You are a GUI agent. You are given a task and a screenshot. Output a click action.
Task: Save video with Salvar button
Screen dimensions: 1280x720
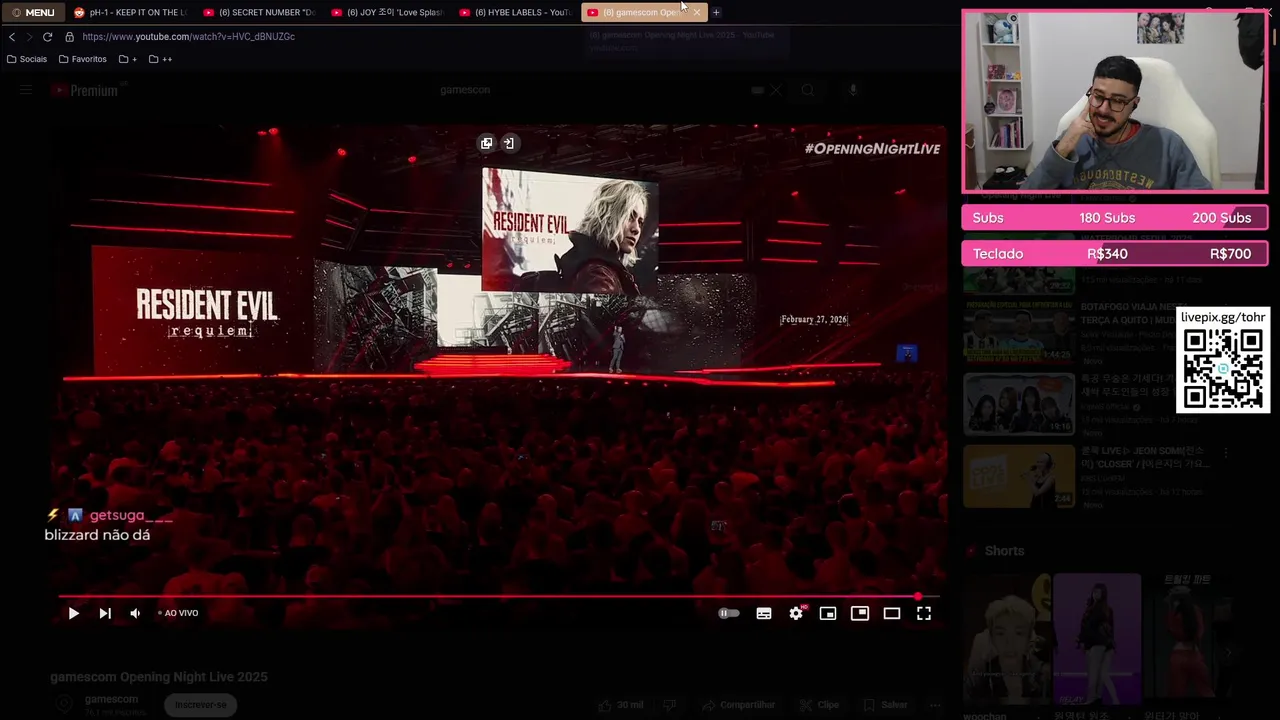tap(885, 705)
